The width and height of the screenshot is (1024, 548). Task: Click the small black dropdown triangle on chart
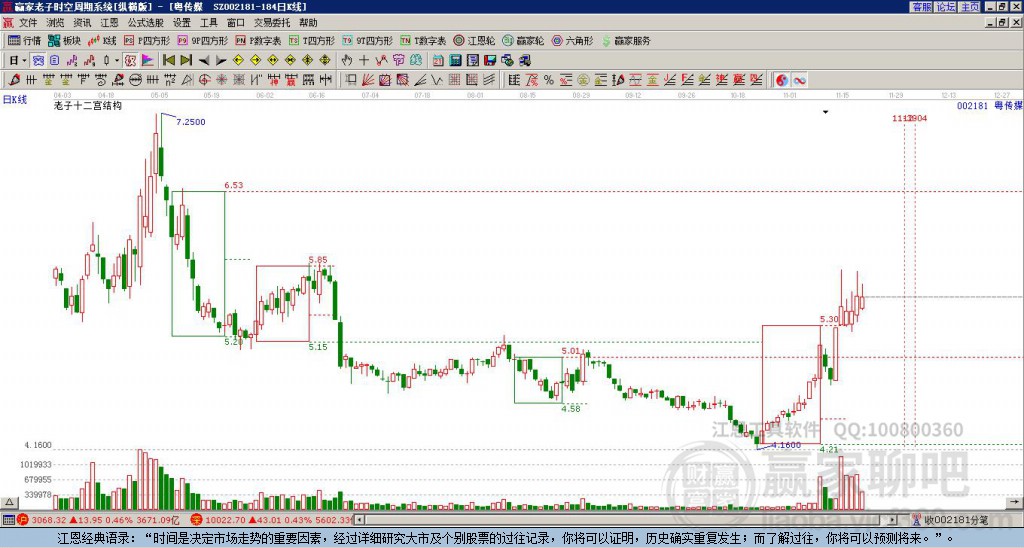(825, 112)
